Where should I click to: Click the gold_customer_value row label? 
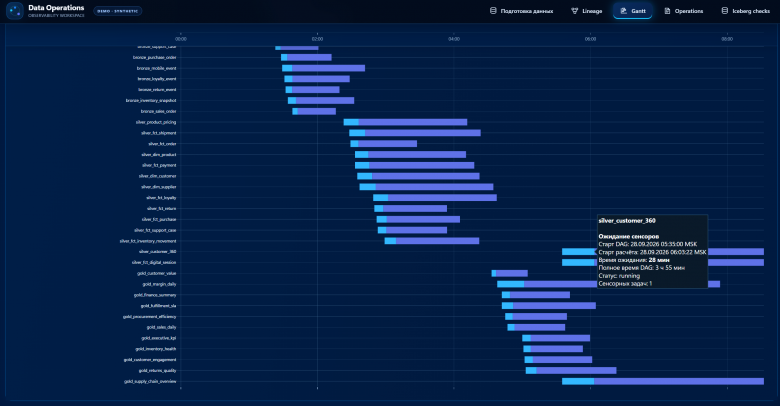pos(157,274)
